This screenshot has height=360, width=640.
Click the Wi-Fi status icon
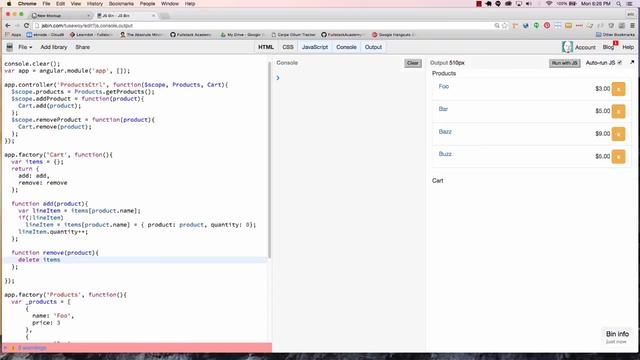tap(549, 4)
